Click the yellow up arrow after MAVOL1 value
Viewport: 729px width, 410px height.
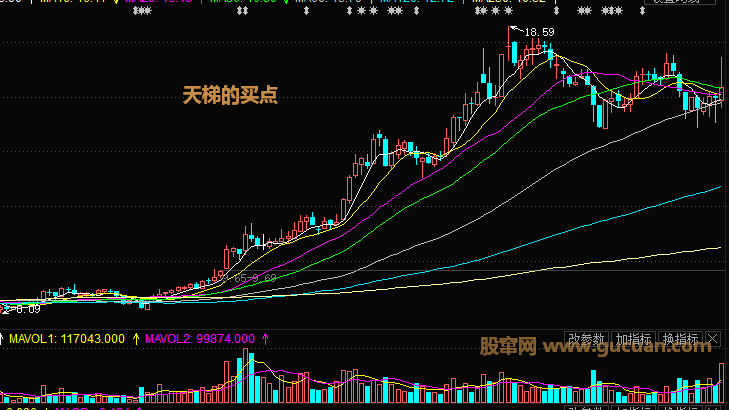tap(136, 339)
